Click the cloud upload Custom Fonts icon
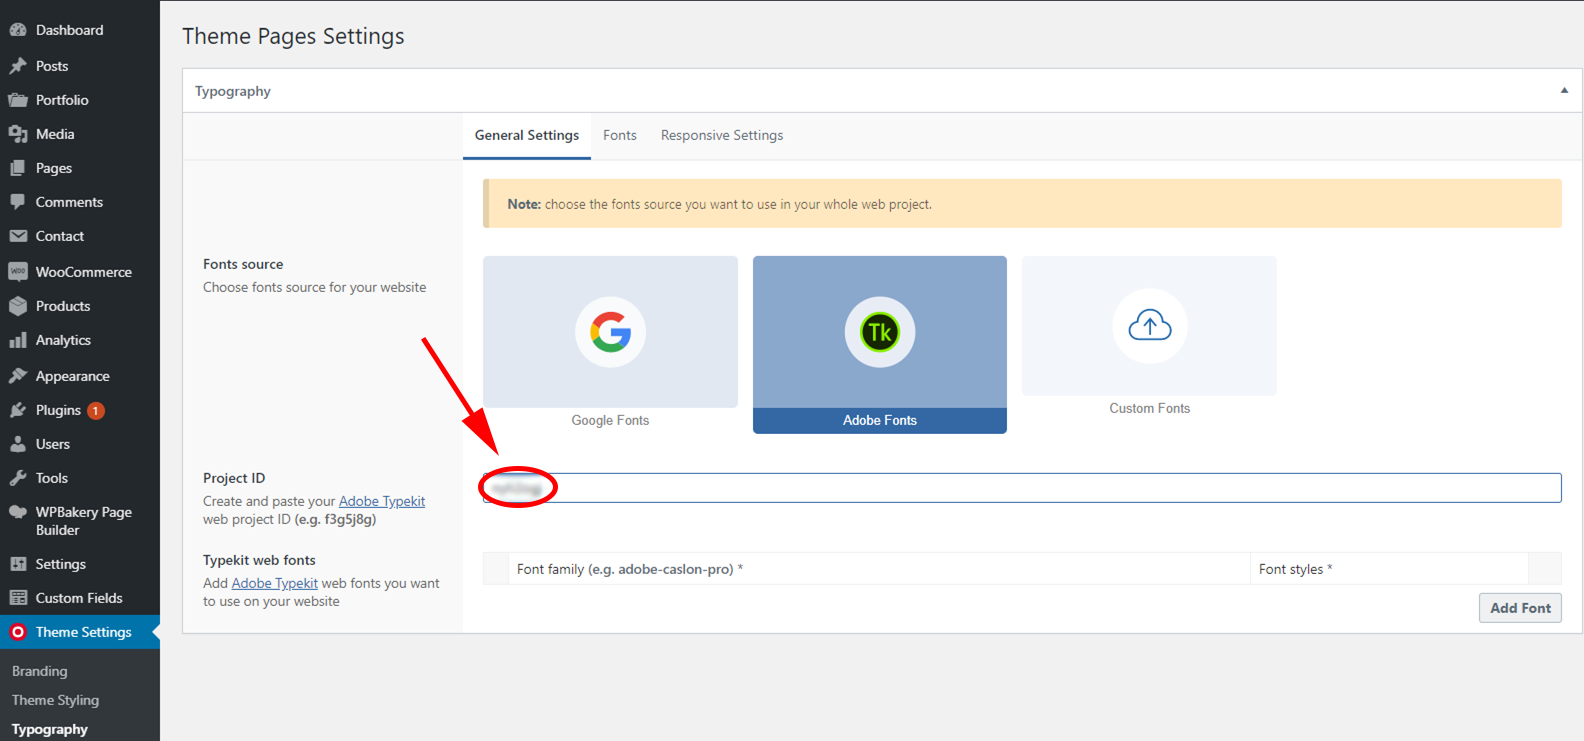The height and width of the screenshot is (741, 1584). (1150, 325)
